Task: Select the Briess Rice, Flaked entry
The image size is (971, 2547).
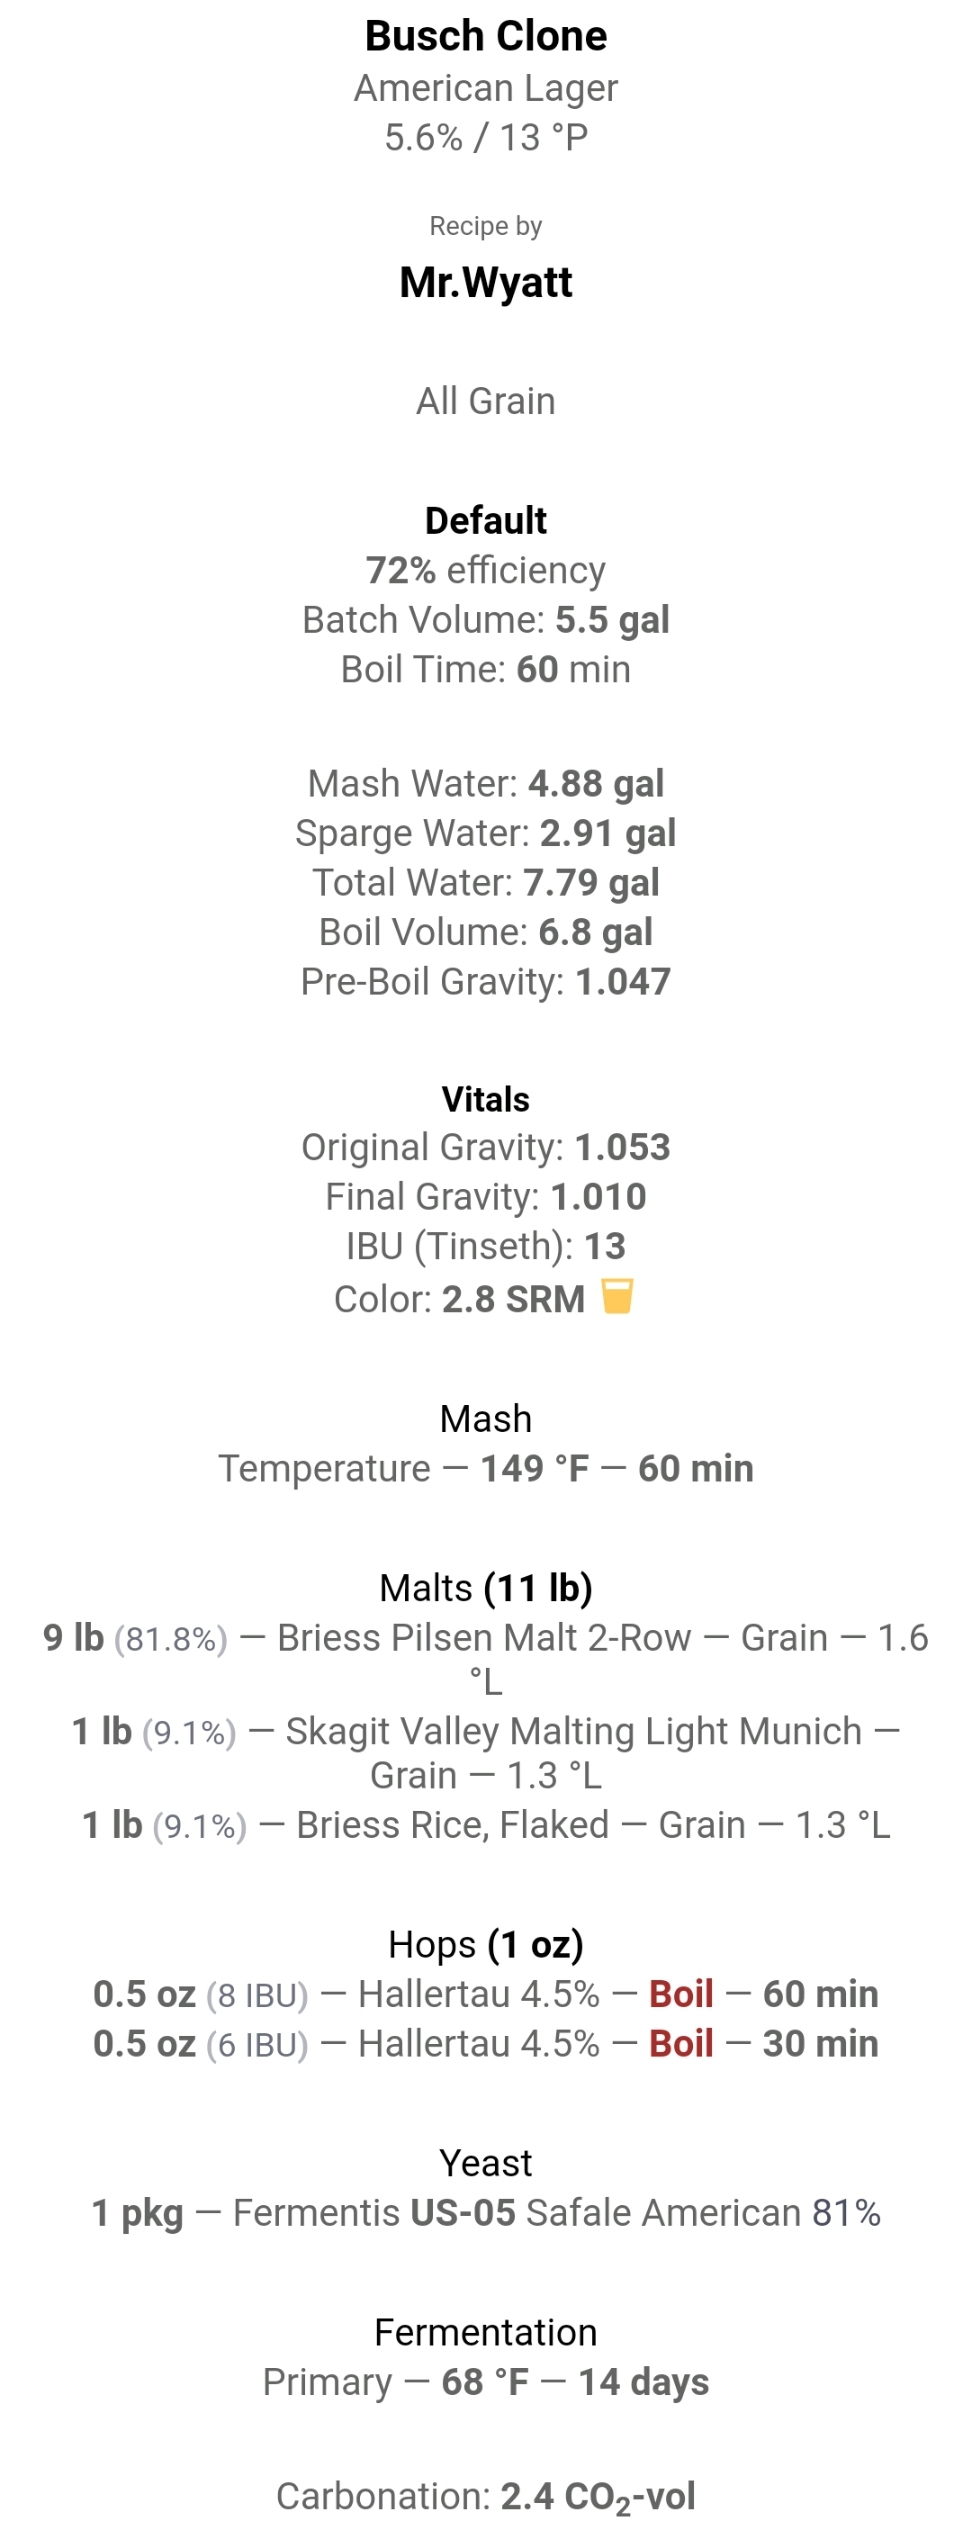Action: (486, 1826)
